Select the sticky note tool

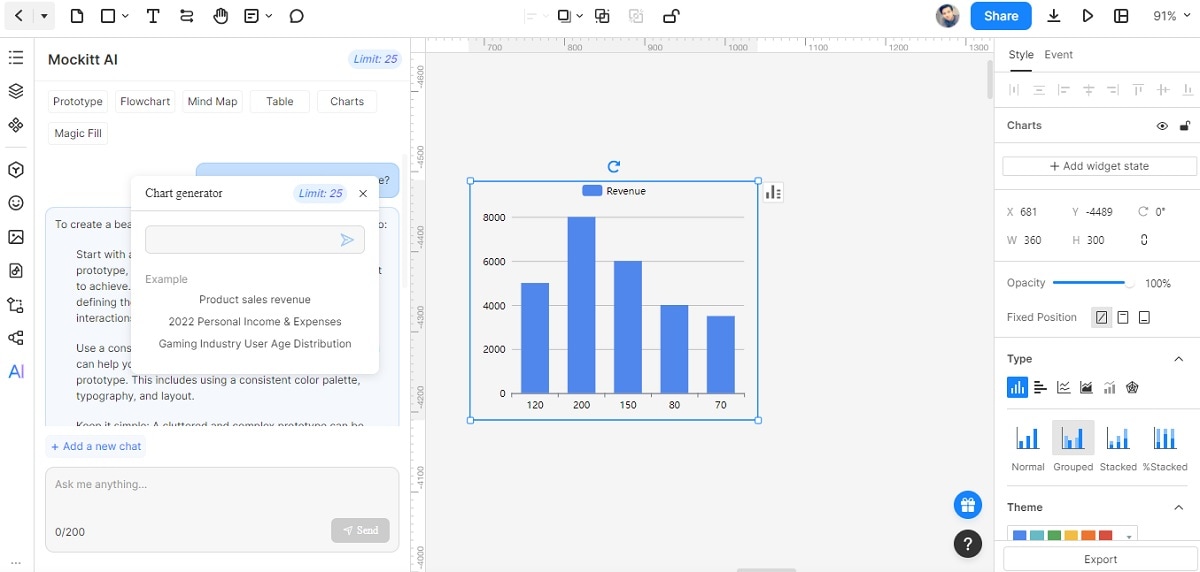[x=251, y=16]
